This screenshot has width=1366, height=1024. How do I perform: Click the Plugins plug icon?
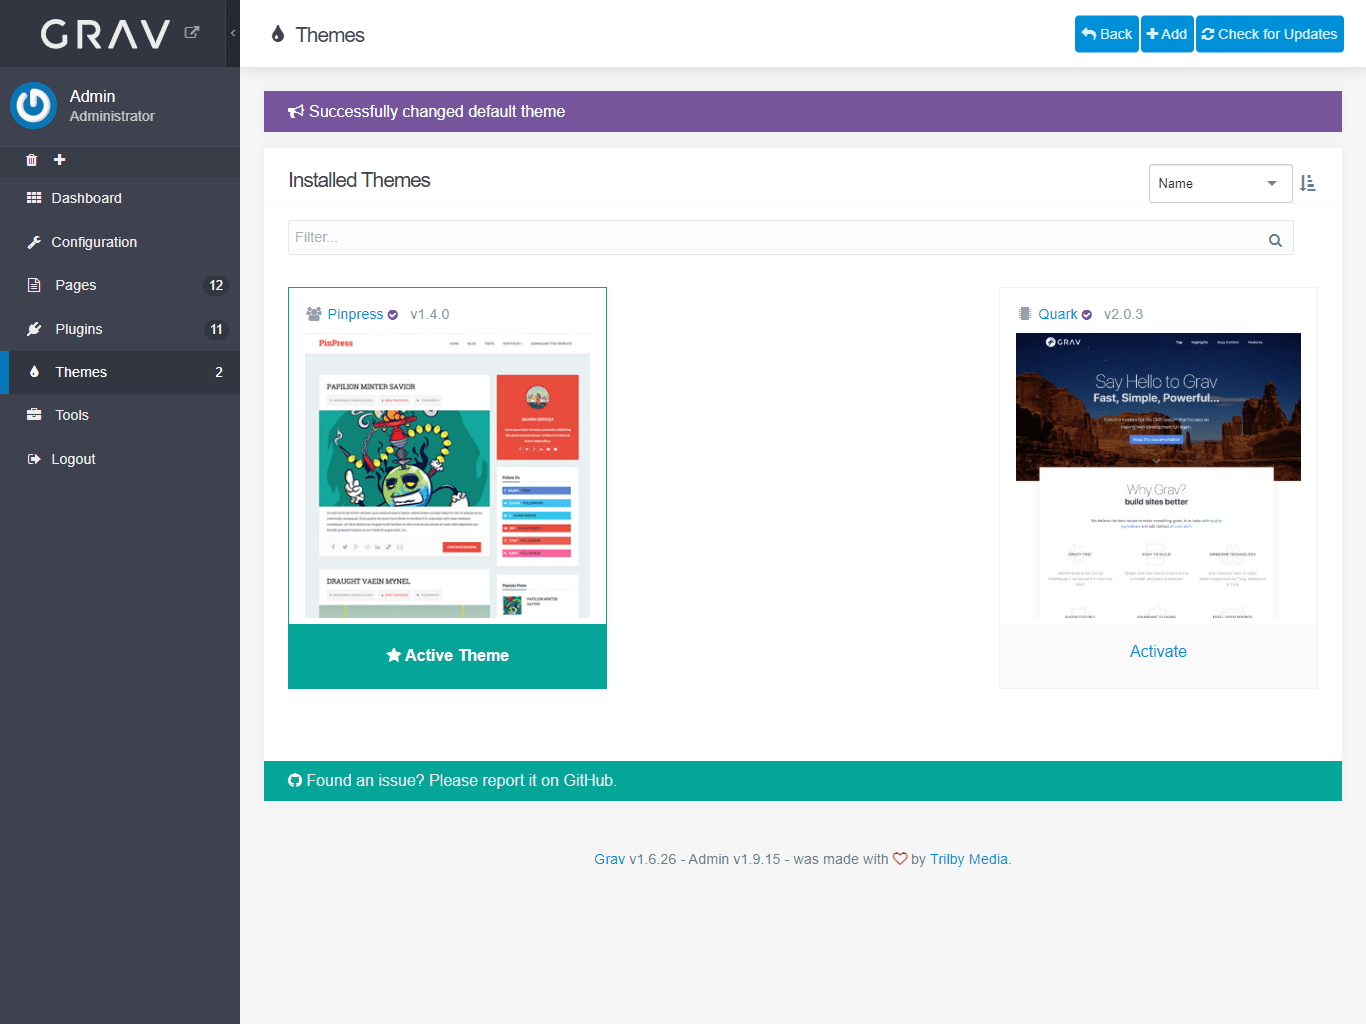pos(34,329)
